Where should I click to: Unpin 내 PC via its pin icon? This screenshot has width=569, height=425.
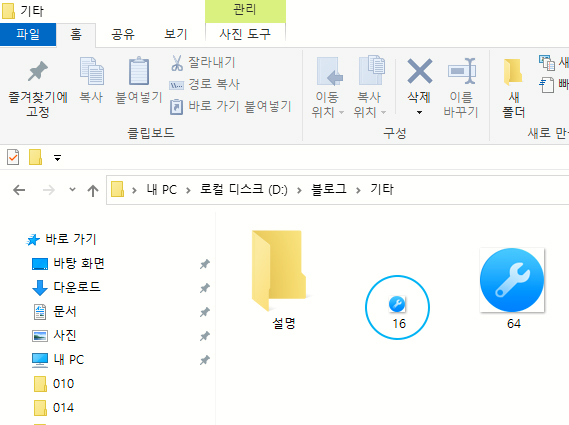[x=205, y=360]
